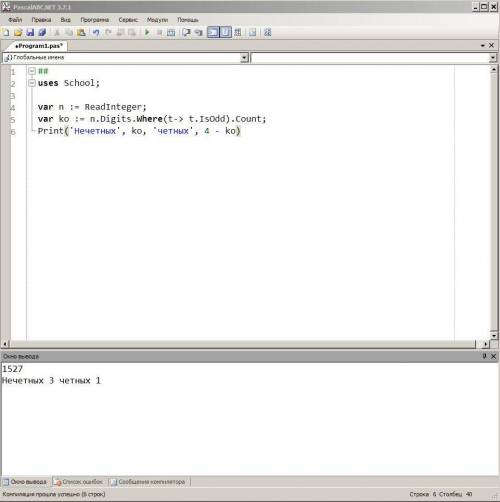500x502 pixels.
Task: Switch to the Сообщения компилятора tab
Action: click(148, 482)
